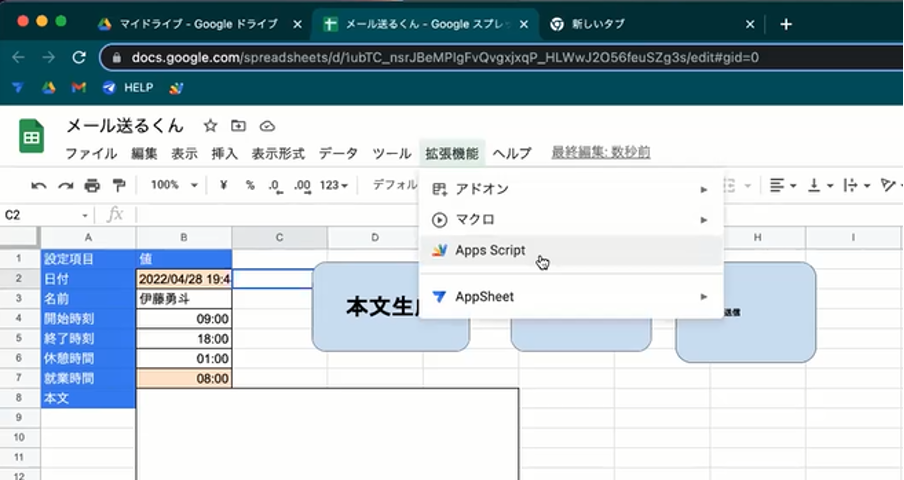
Task: Select column B header
Action: 184,237
